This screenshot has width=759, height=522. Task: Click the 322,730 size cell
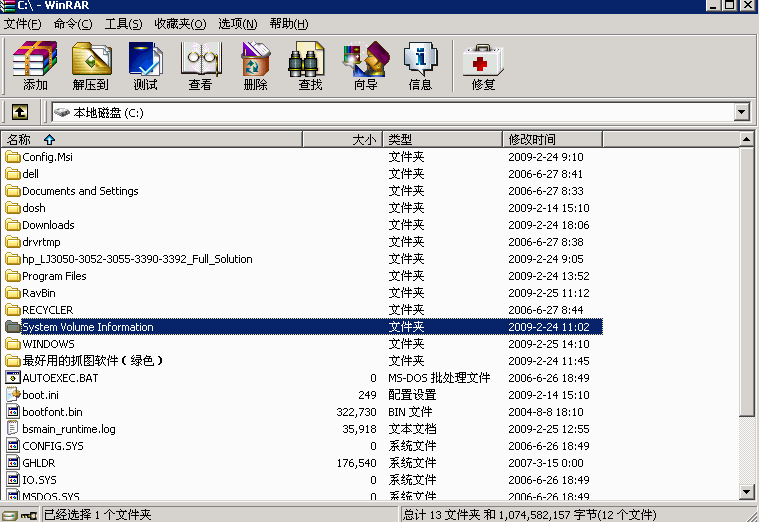(356, 412)
